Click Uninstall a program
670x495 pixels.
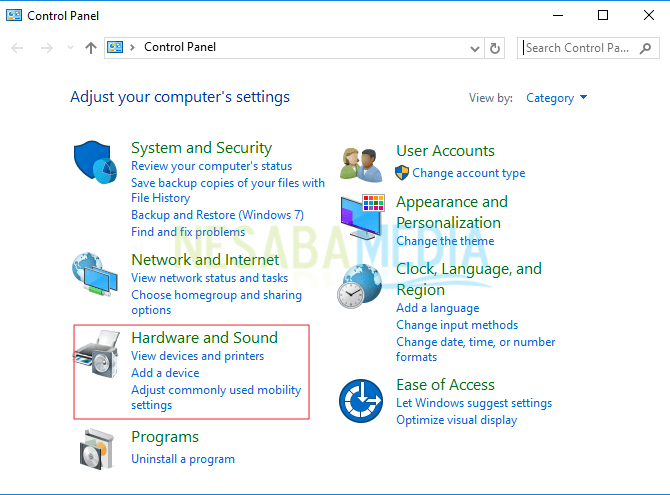(183, 459)
